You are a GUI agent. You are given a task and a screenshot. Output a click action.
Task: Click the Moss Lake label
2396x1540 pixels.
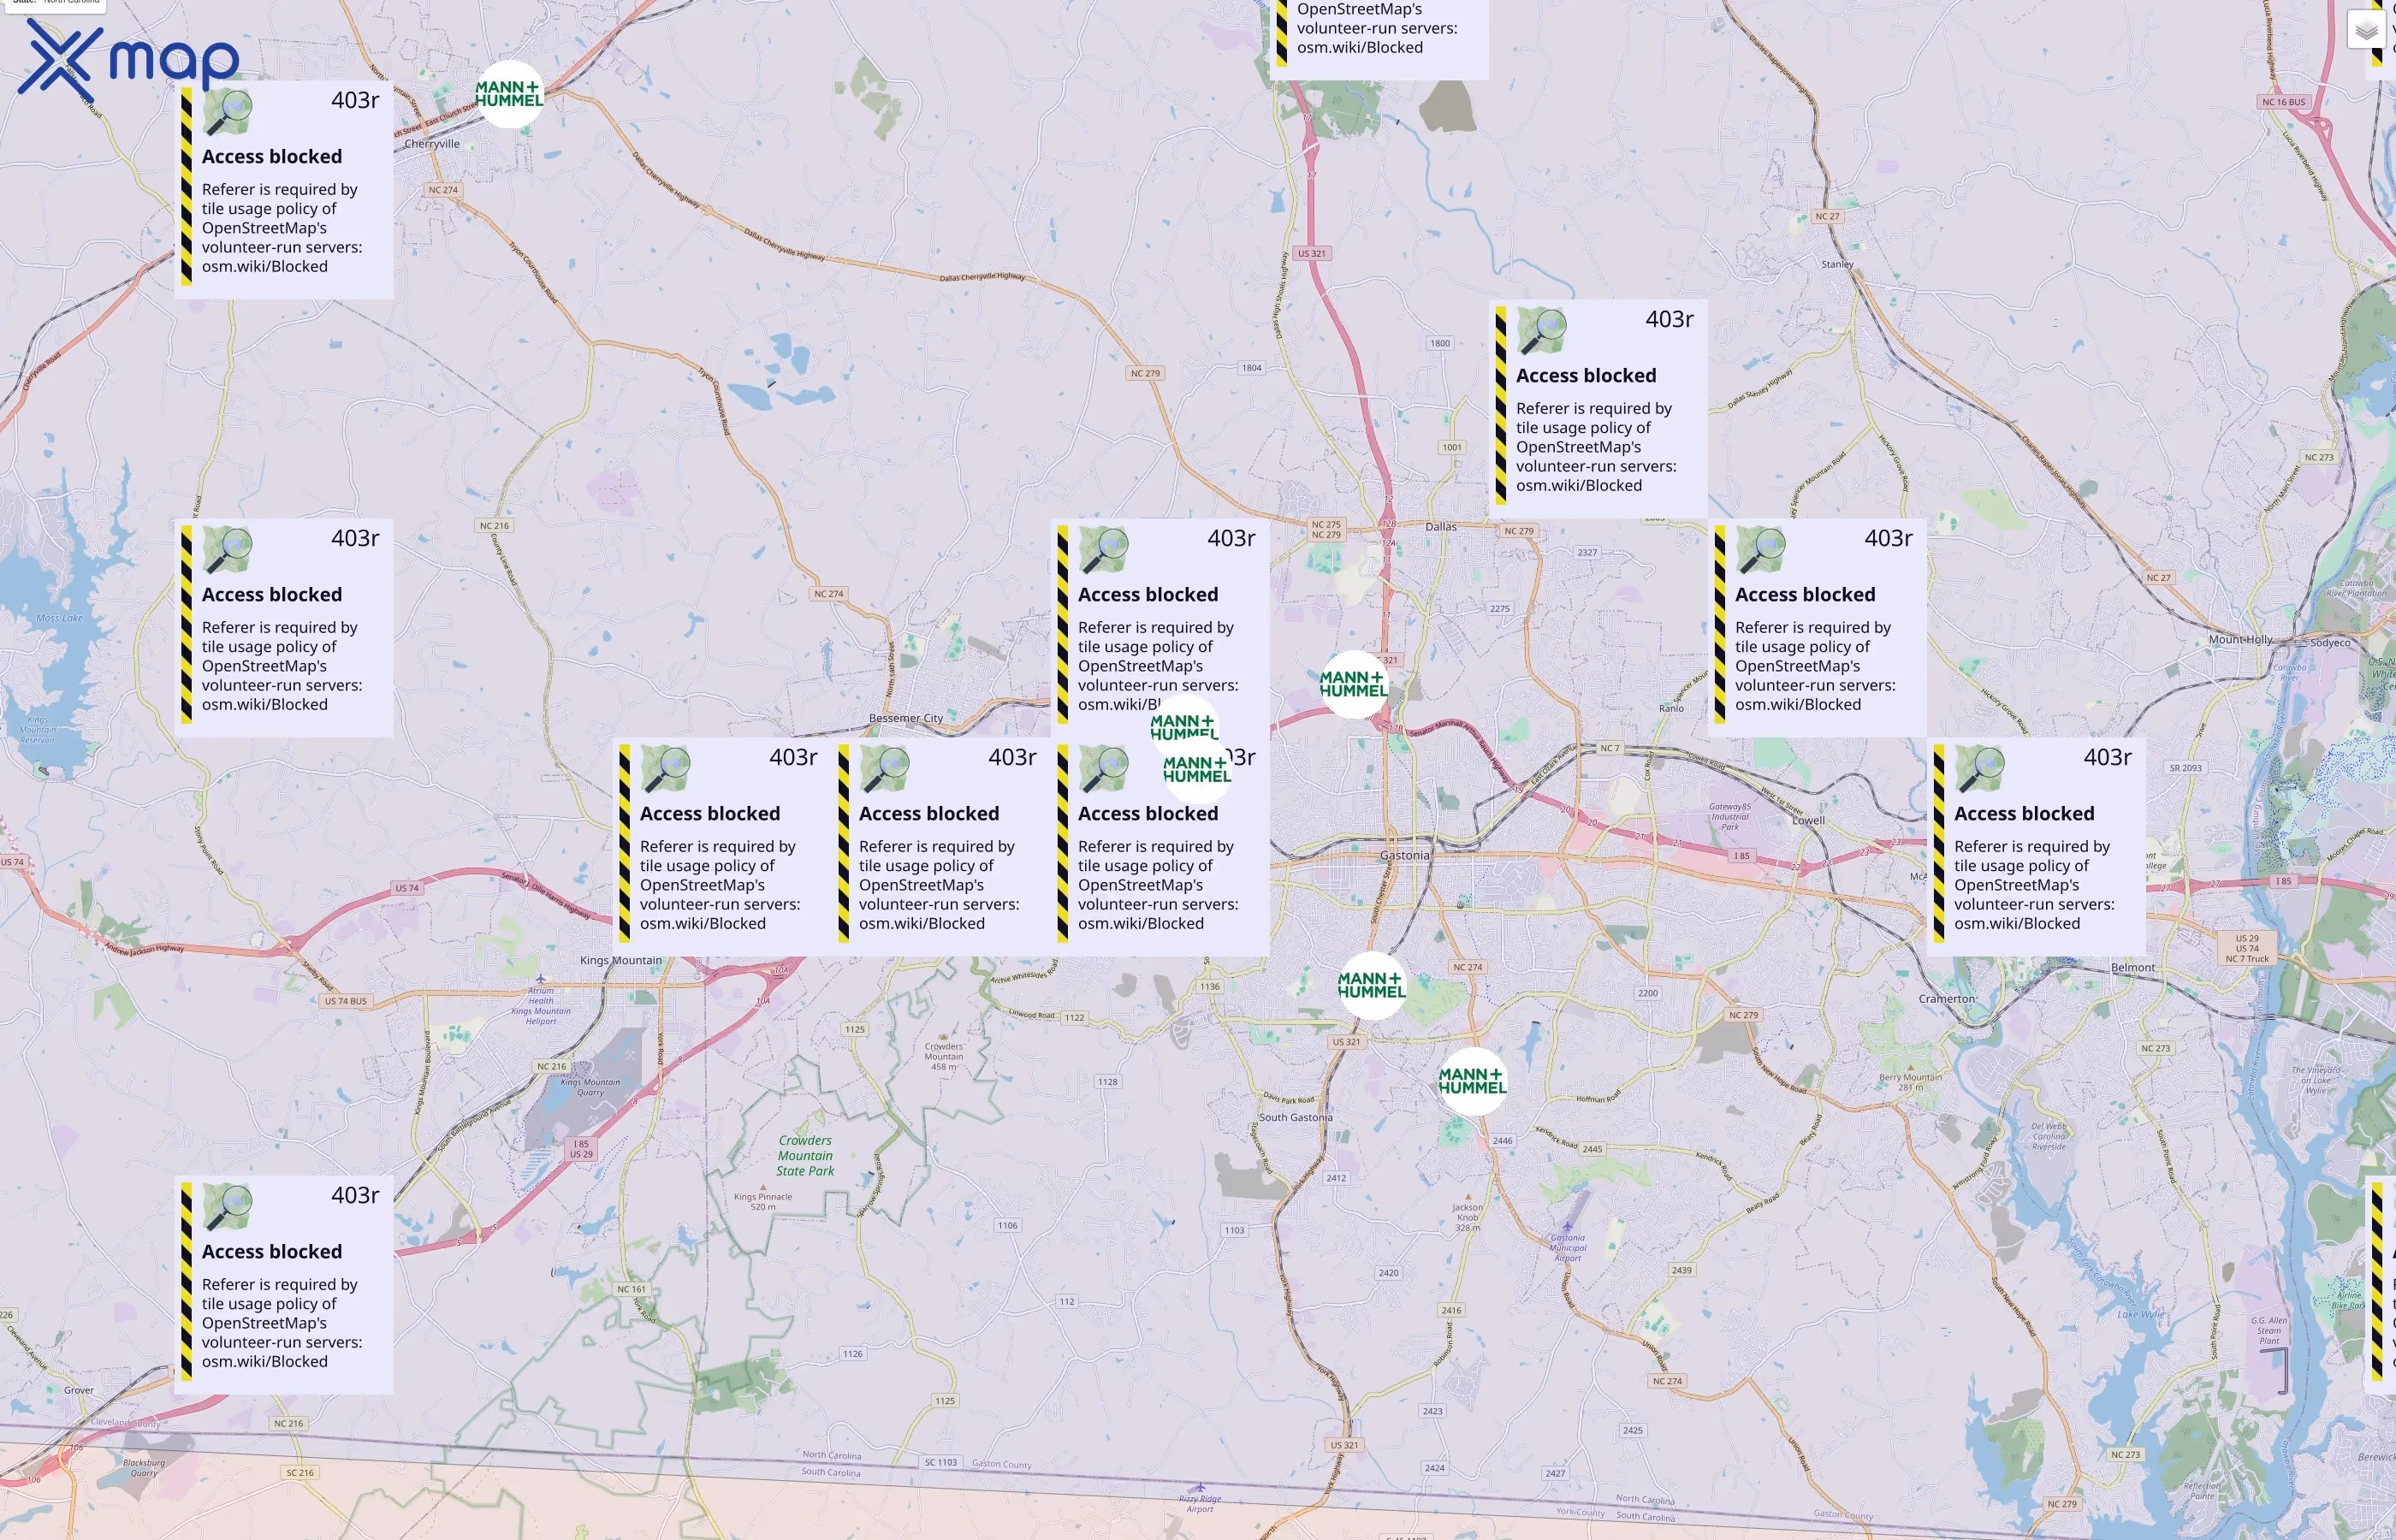59,618
